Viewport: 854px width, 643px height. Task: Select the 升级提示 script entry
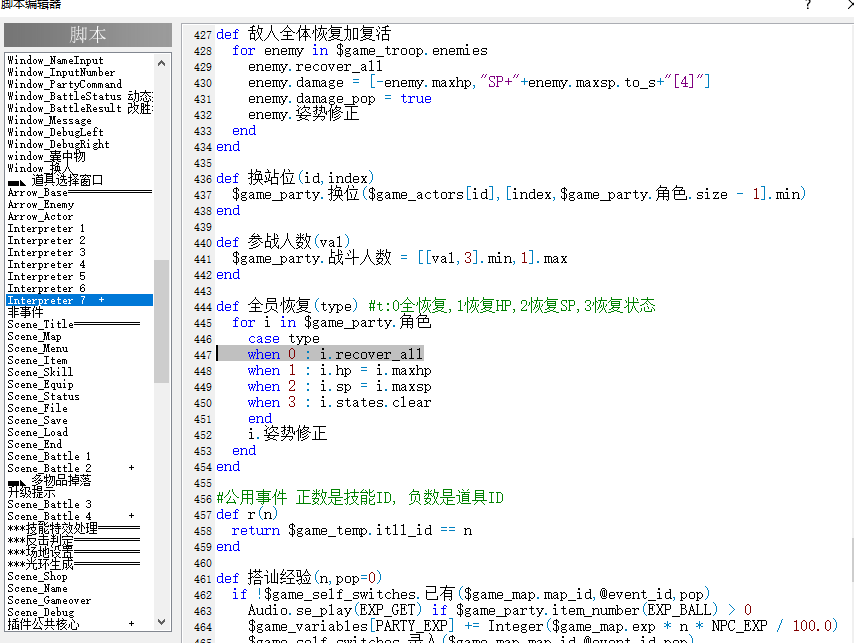[32, 492]
